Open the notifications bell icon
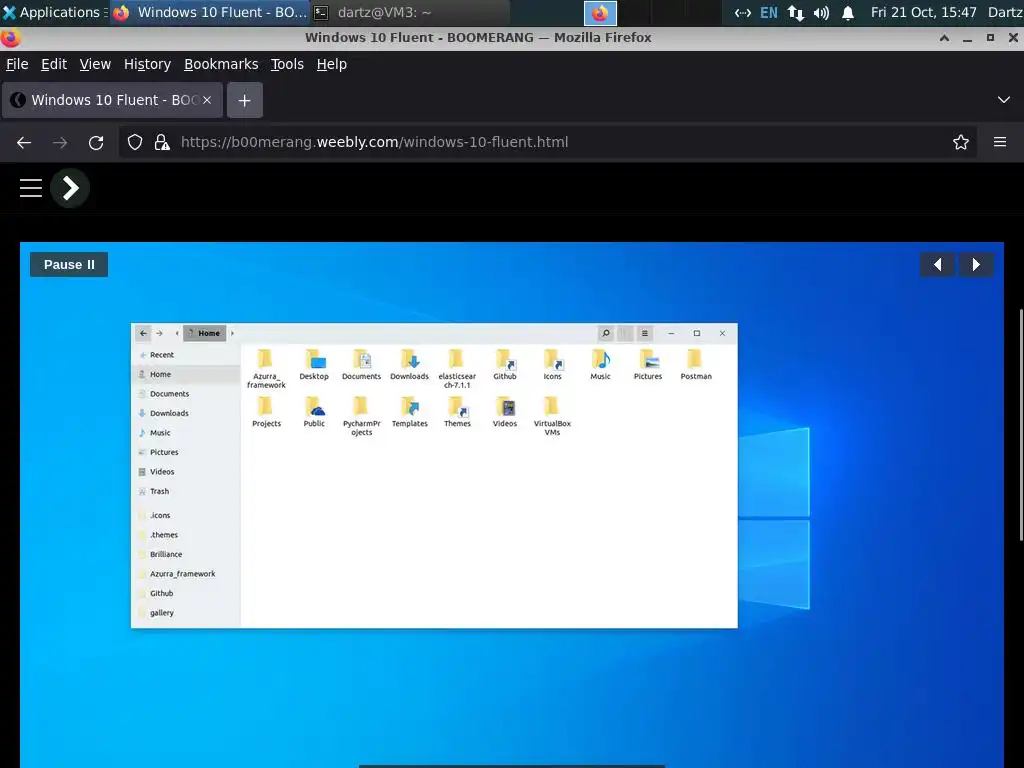The height and width of the screenshot is (768, 1024). [848, 12]
